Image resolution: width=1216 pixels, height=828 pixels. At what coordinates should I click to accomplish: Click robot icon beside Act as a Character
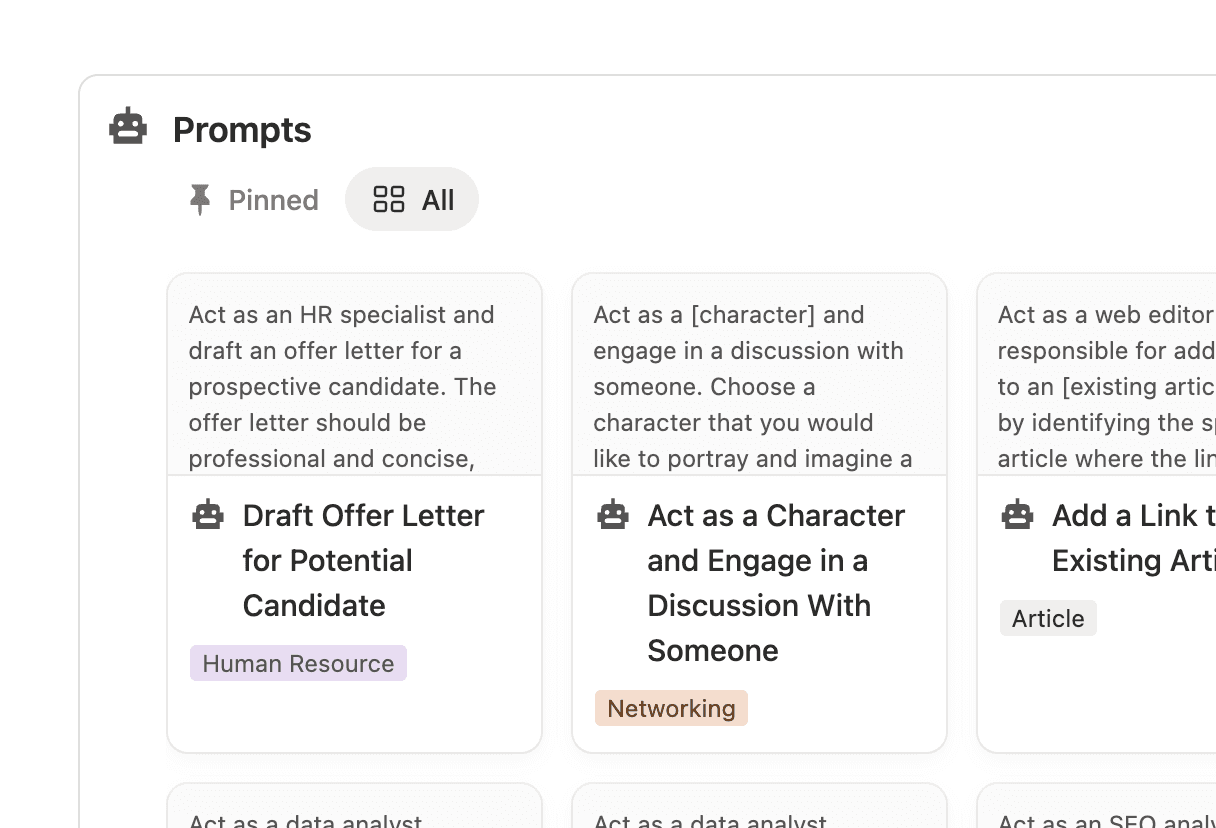tap(613, 515)
